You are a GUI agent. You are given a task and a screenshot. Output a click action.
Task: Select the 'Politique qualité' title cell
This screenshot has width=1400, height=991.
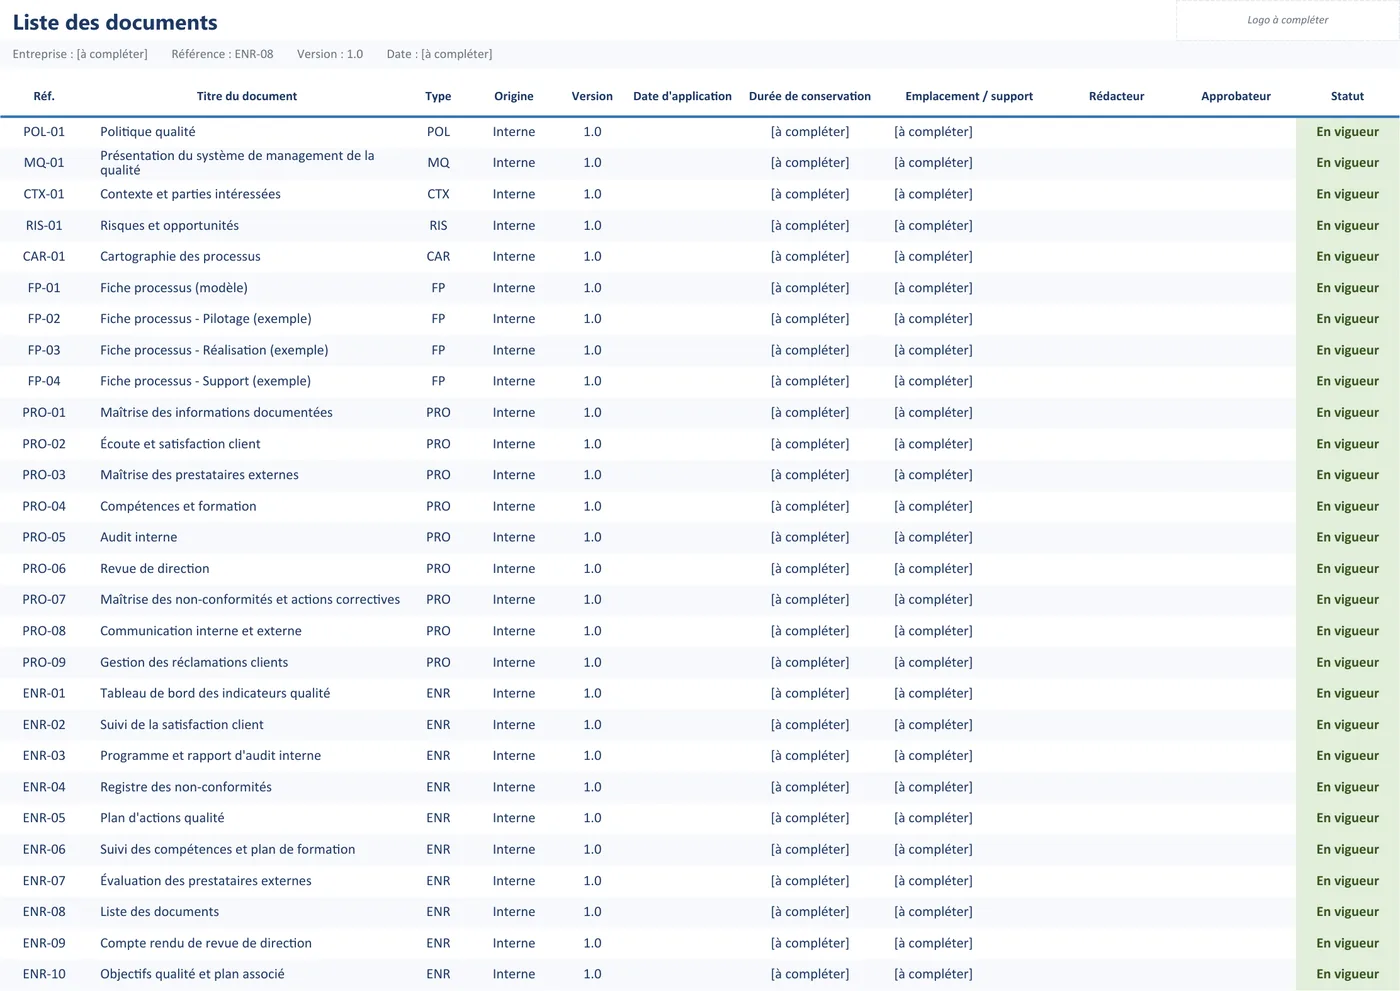click(148, 132)
